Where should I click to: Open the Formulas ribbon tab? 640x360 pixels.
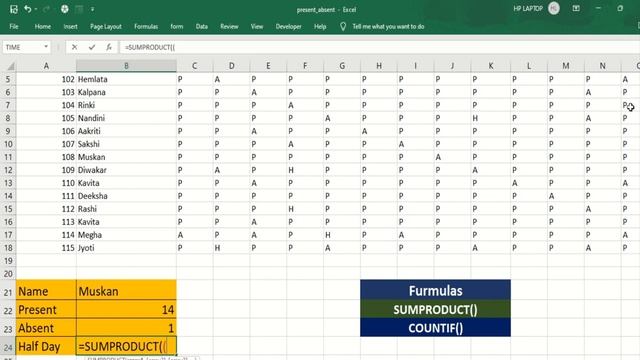click(146, 27)
